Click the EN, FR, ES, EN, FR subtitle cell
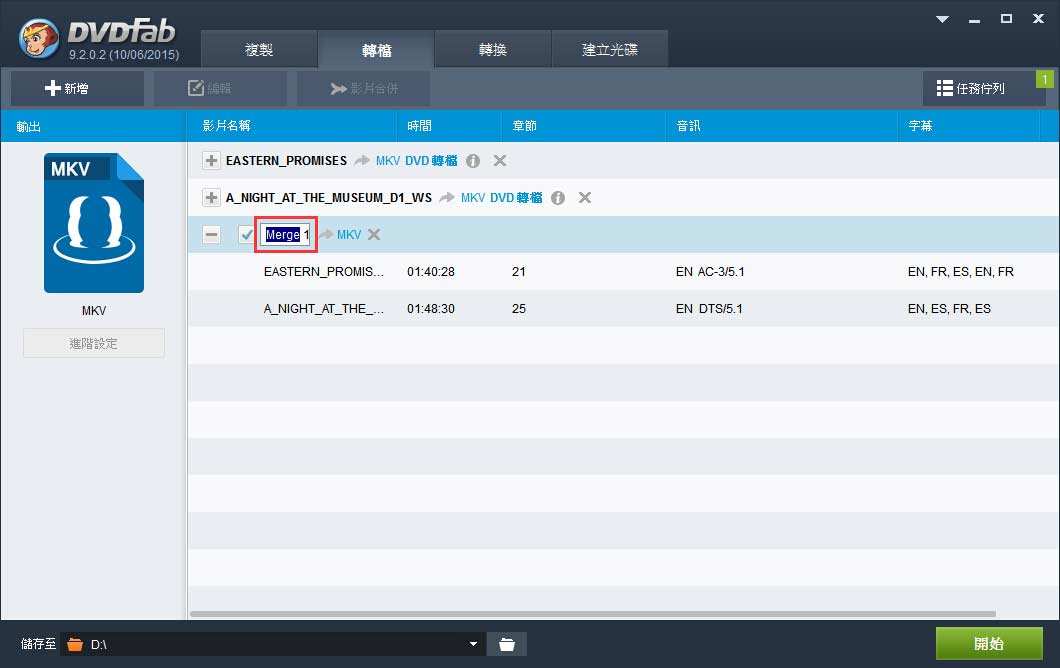The image size is (1060, 668). (961, 272)
